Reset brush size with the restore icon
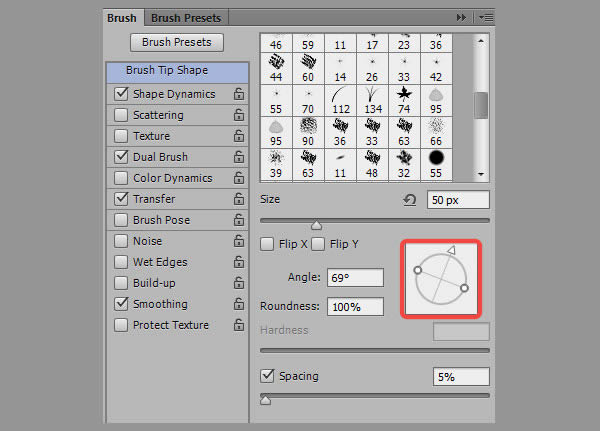Image resolution: width=600 pixels, height=431 pixels. tap(409, 200)
